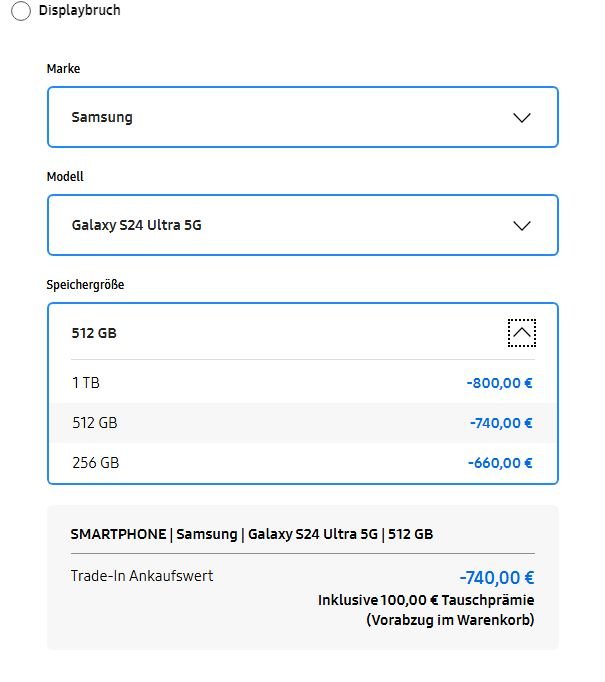
Task: Click the Inklusive 100,00 € Tauschprämie note
Action: pyautogui.click(x=426, y=600)
